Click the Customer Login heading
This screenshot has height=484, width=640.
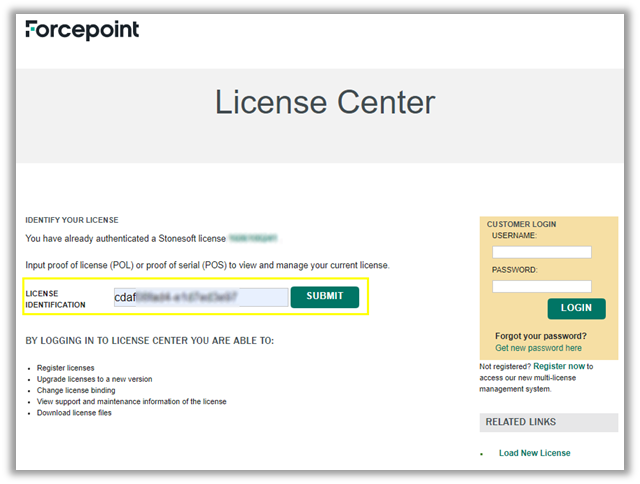(521, 224)
